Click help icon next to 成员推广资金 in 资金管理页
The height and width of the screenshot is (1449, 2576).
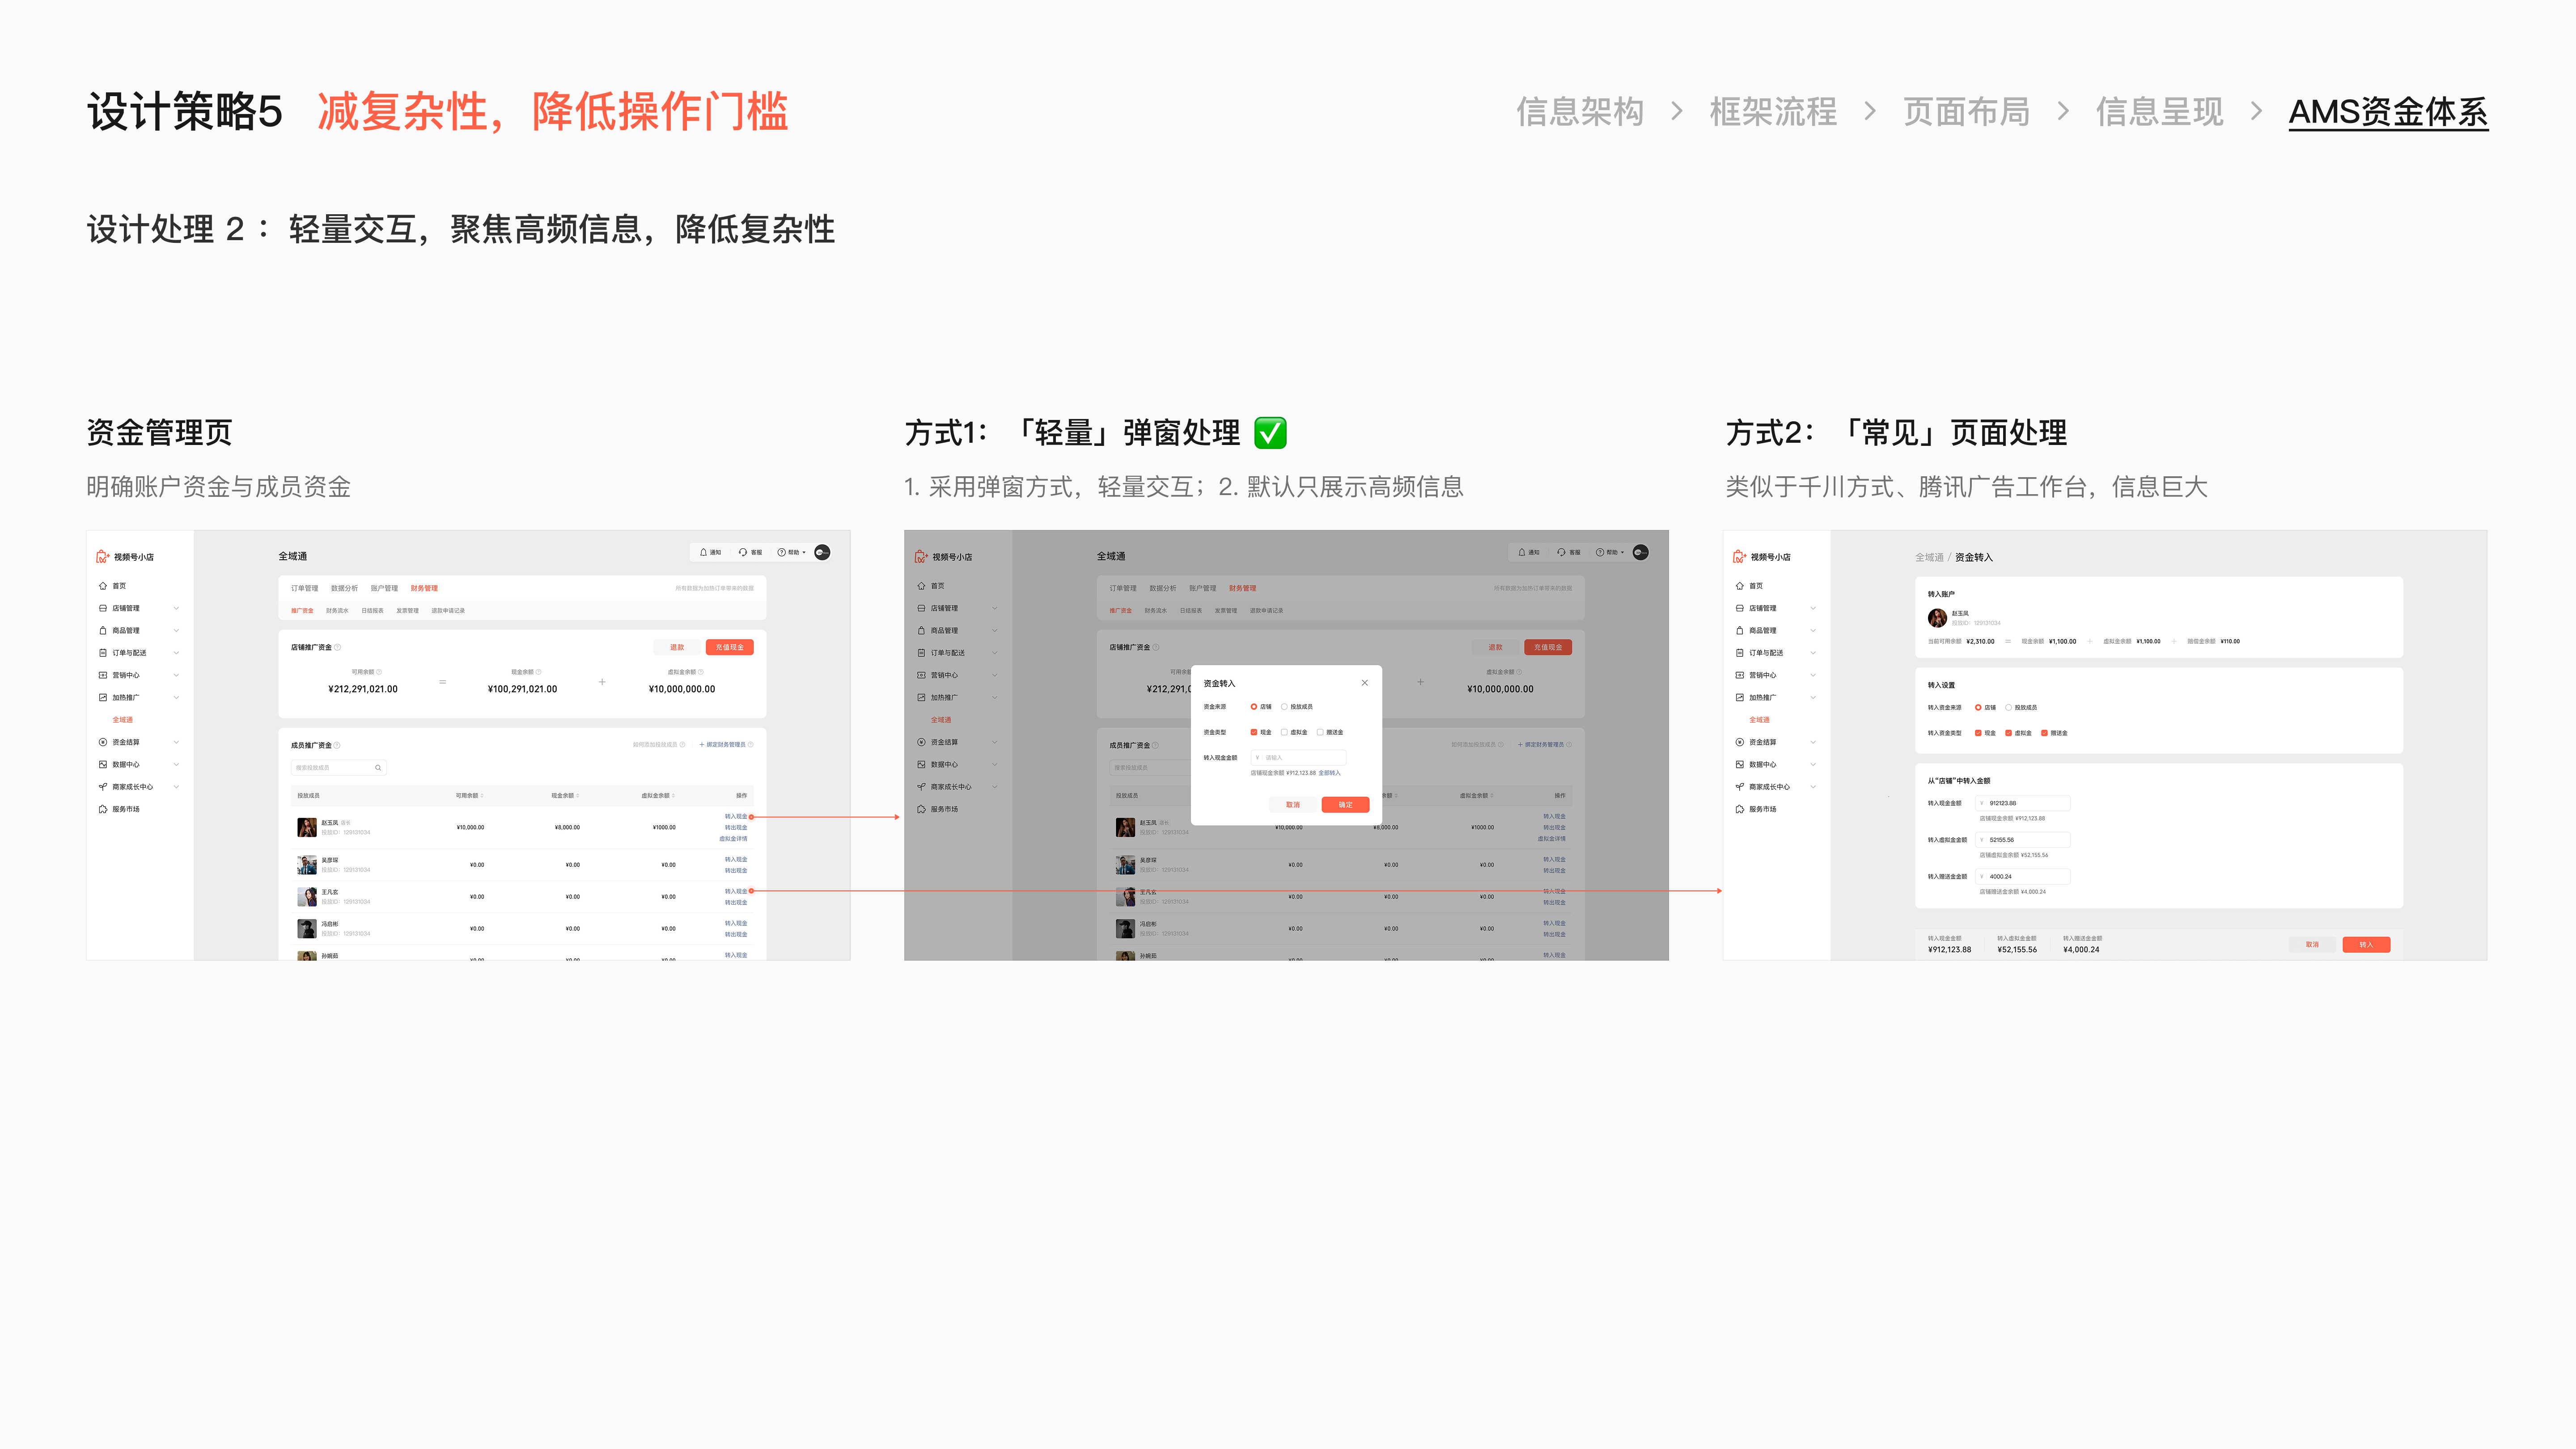338,745
